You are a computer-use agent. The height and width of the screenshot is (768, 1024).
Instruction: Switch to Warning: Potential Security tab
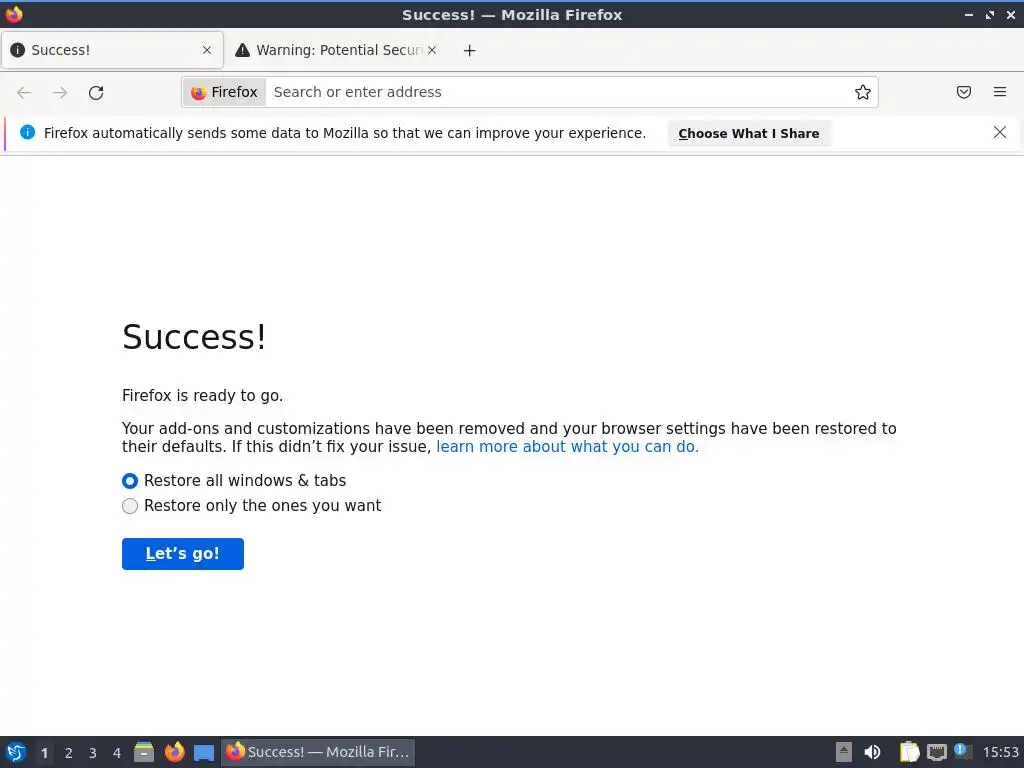(336, 50)
